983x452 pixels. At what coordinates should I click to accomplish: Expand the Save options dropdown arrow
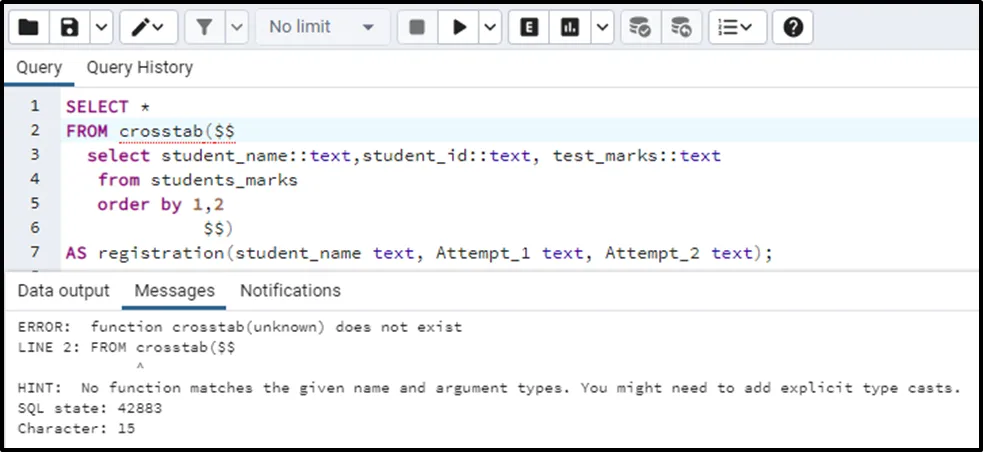coord(99,27)
